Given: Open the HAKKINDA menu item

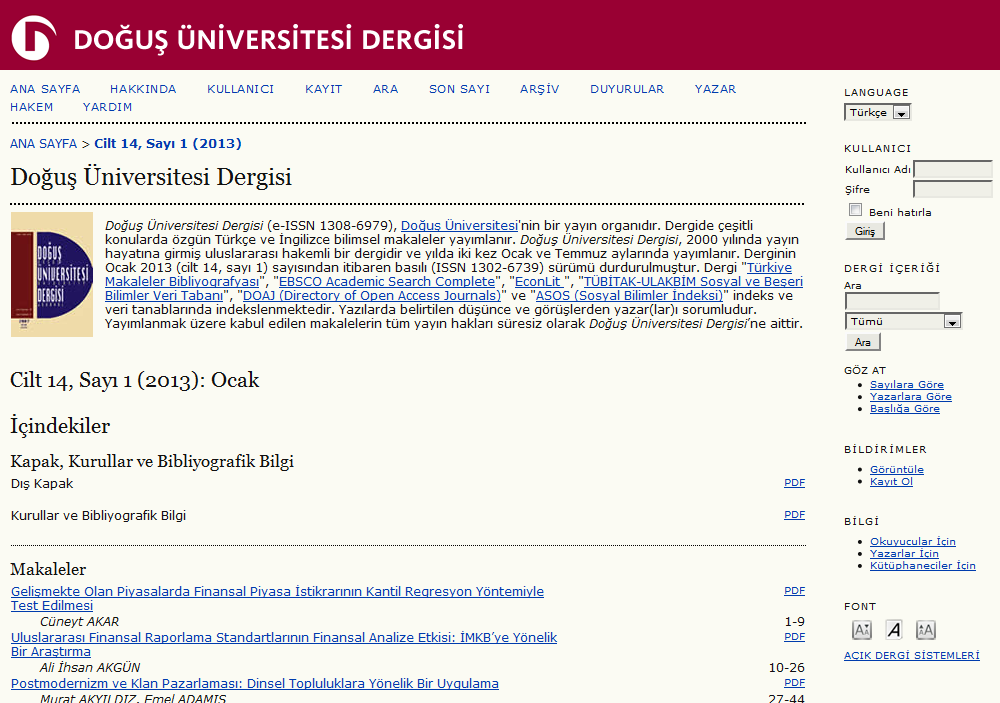Looking at the screenshot, I should click(143, 89).
